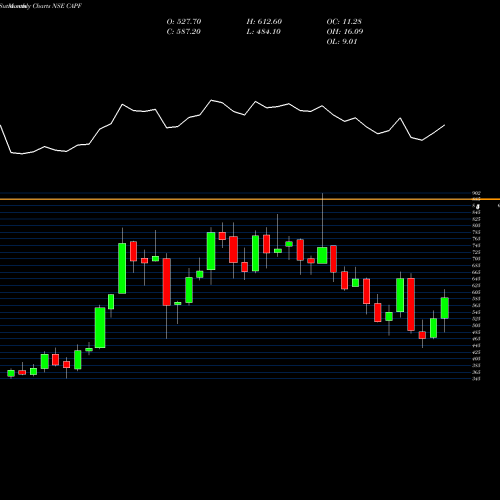The image size is (500, 500).
Task: Select the low value 'L: 484.10'
Action: pyautogui.click(x=263, y=32)
